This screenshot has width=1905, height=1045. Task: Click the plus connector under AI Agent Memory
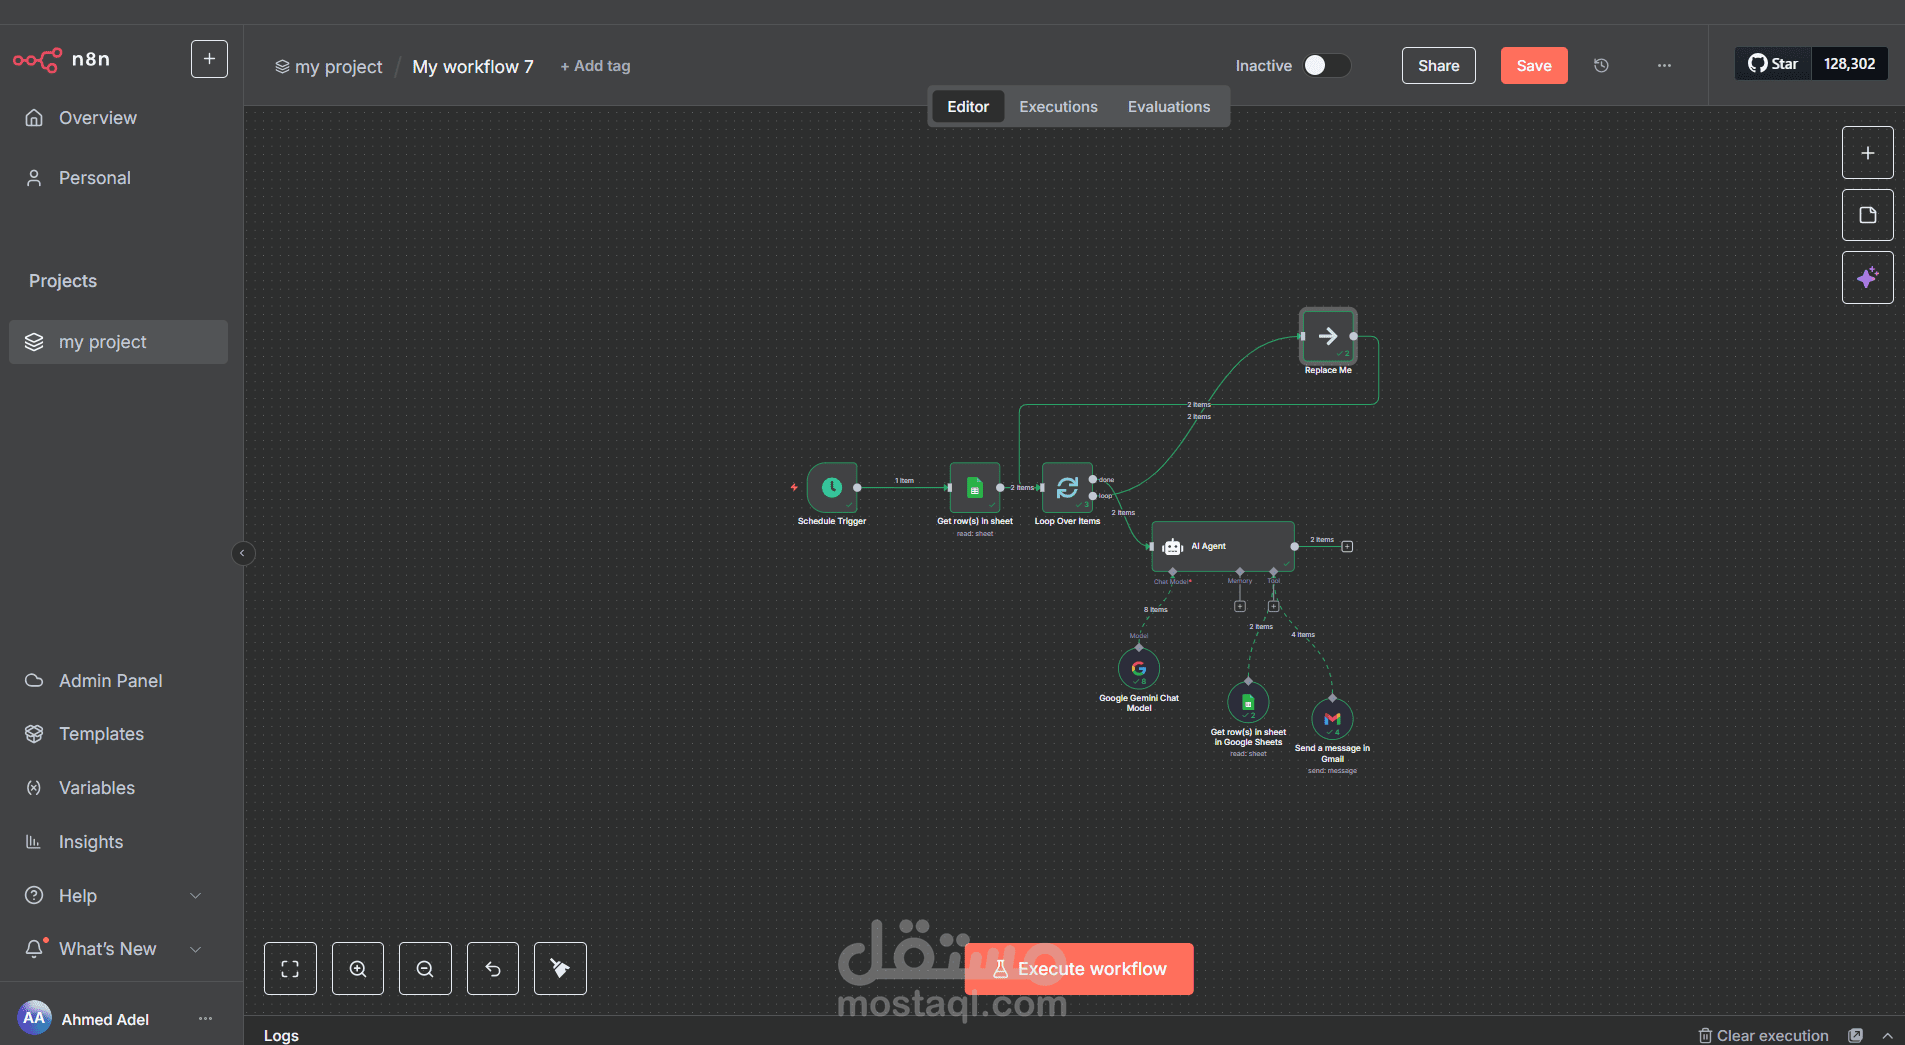point(1240,606)
